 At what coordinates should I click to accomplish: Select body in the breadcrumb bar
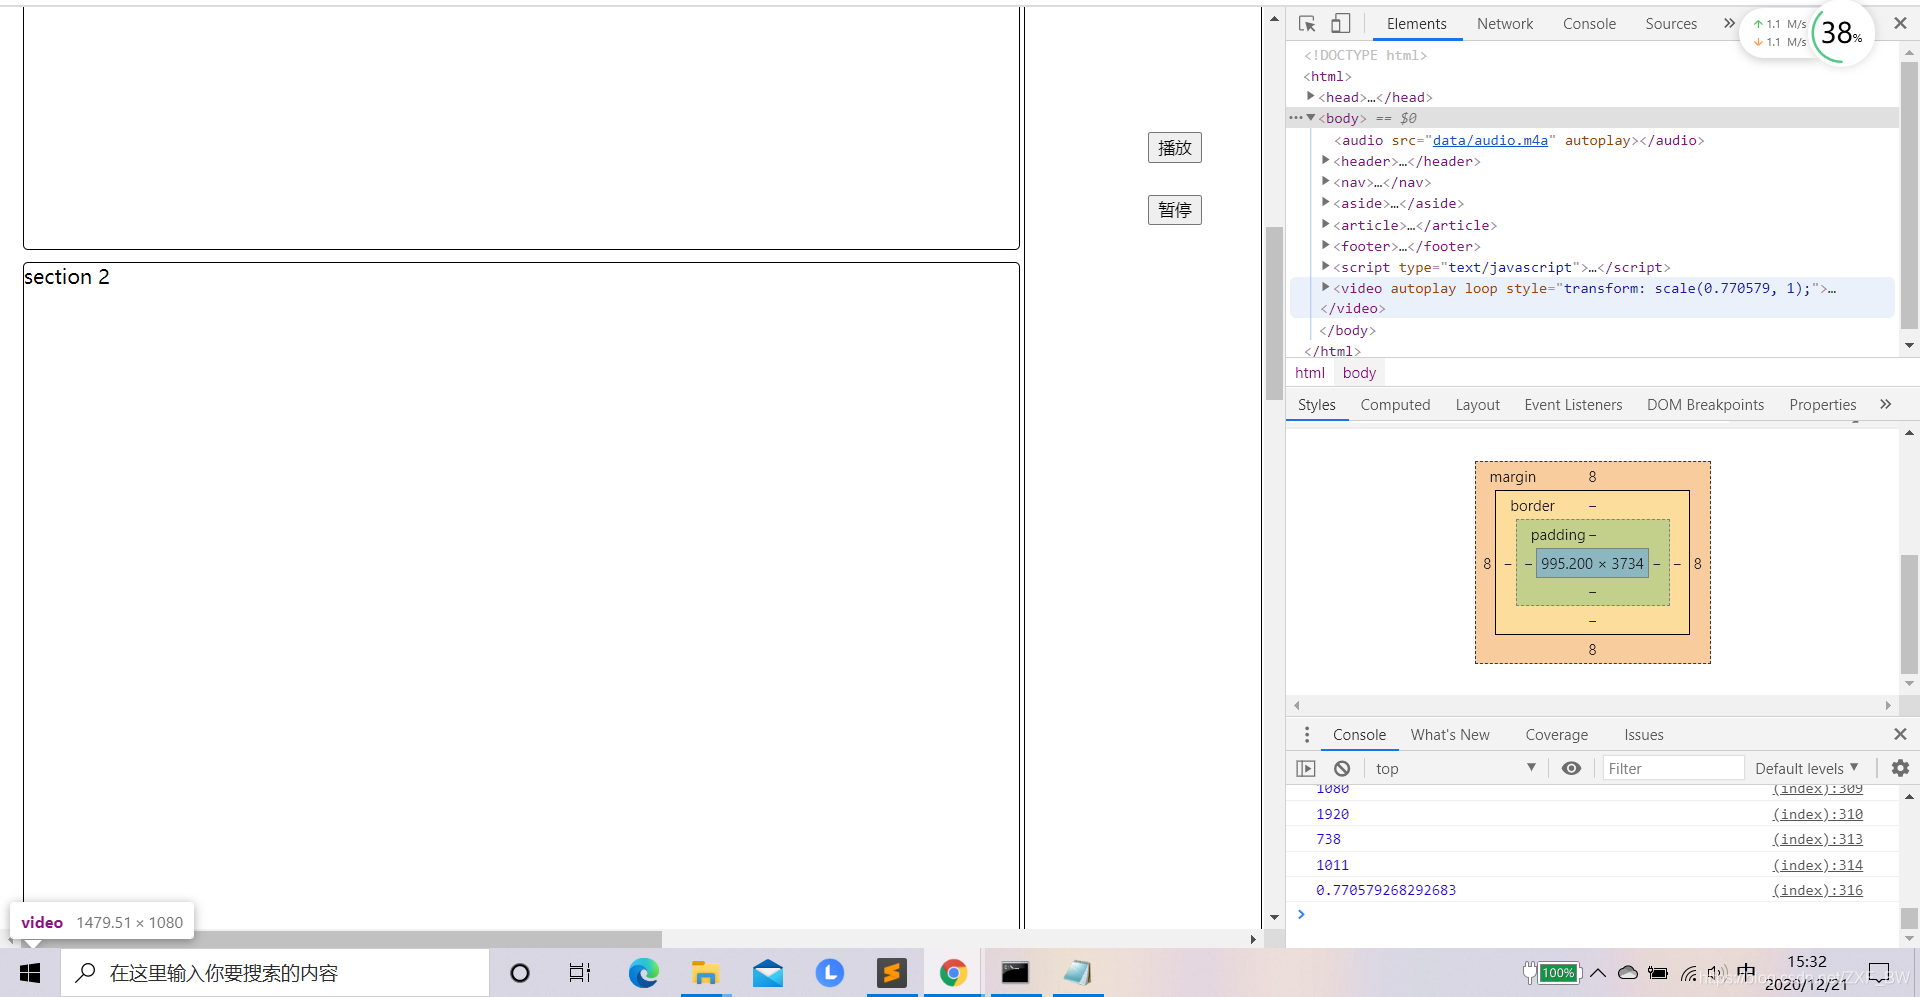1359,373
